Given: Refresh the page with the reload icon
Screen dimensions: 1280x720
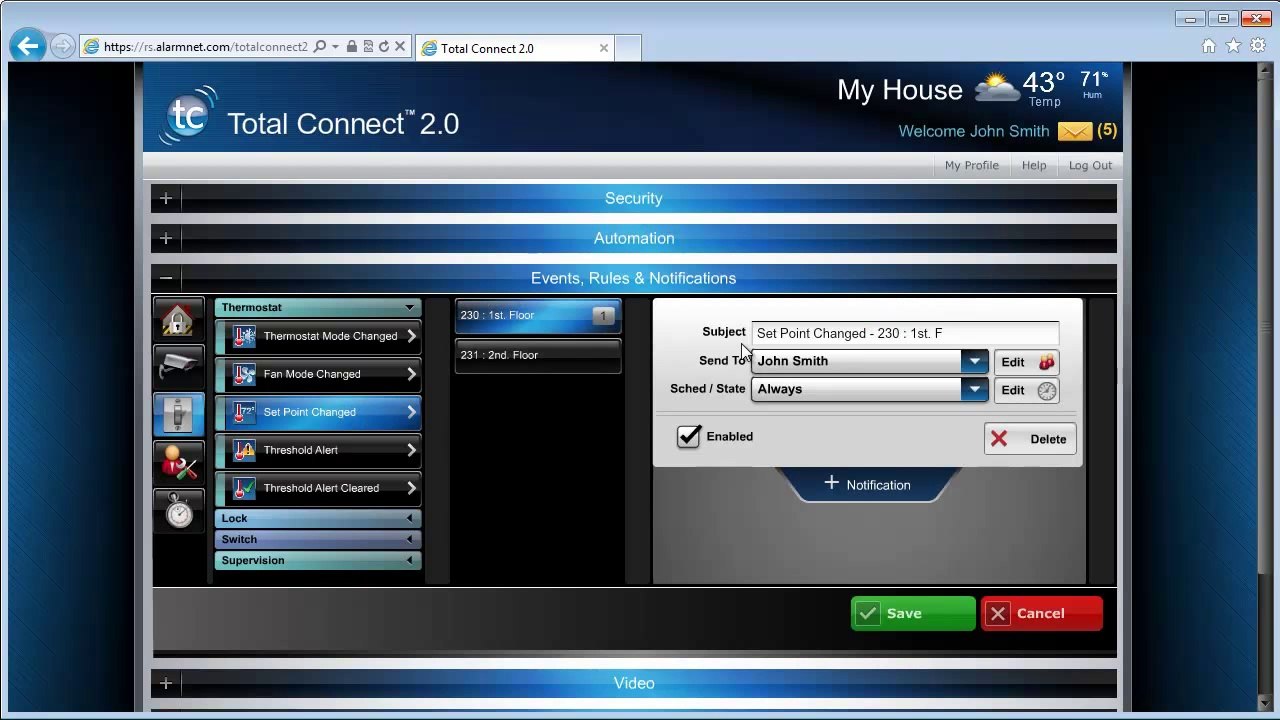Looking at the screenshot, I should 383,47.
